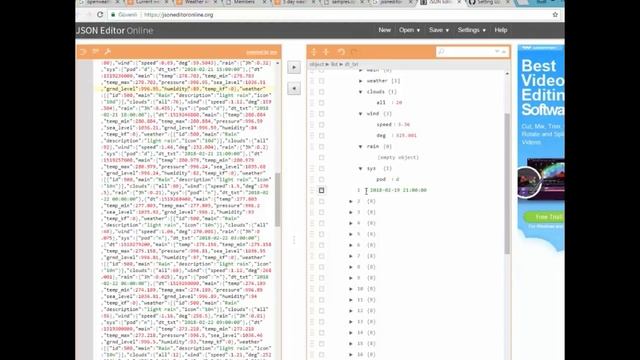Collapse the sys object node

(x=360, y=169)
